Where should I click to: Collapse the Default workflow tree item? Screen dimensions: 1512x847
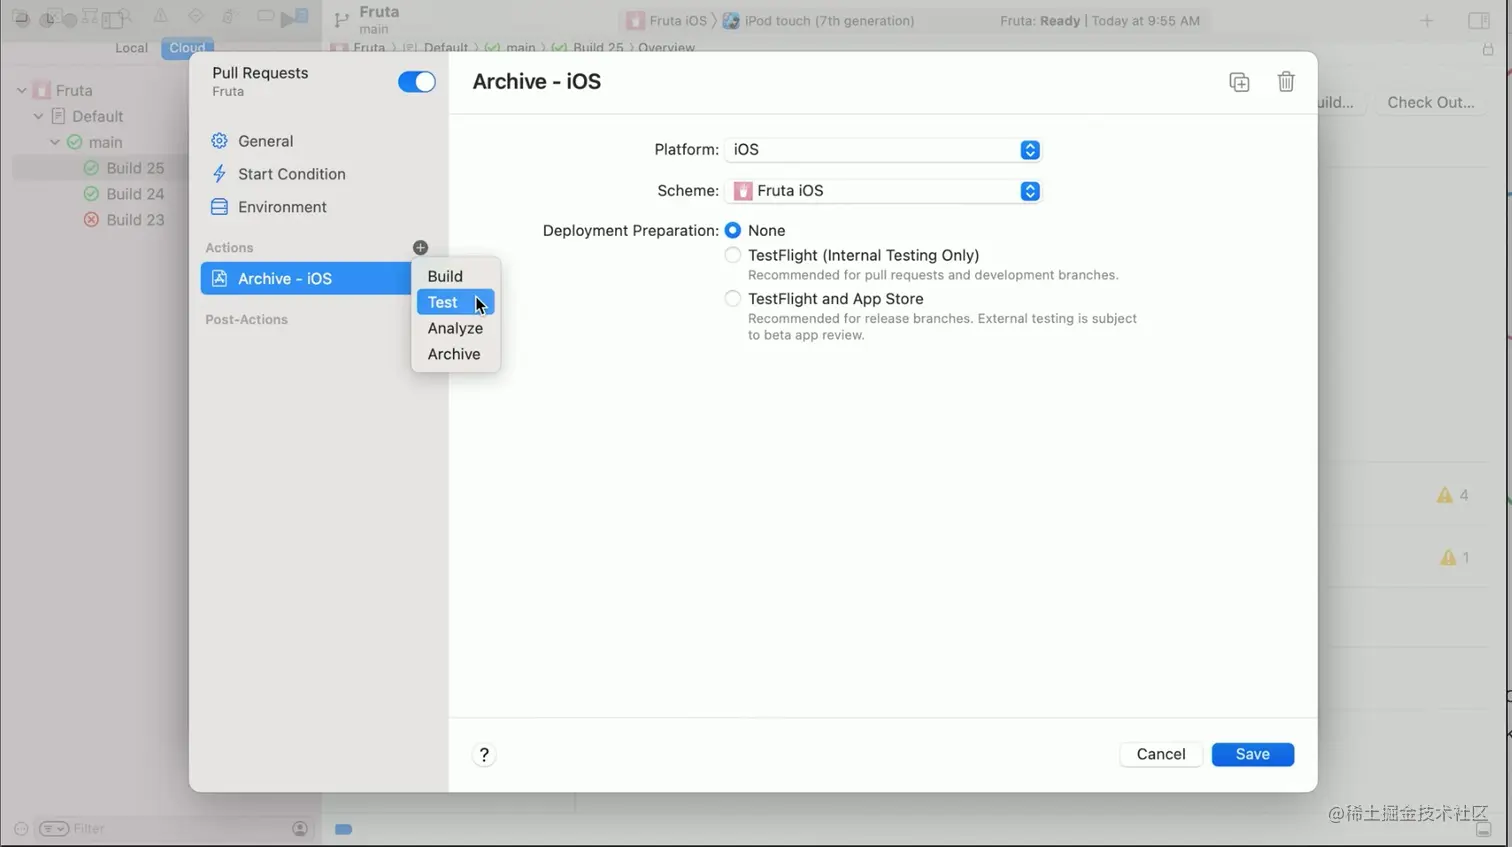[x=38, y=116]
